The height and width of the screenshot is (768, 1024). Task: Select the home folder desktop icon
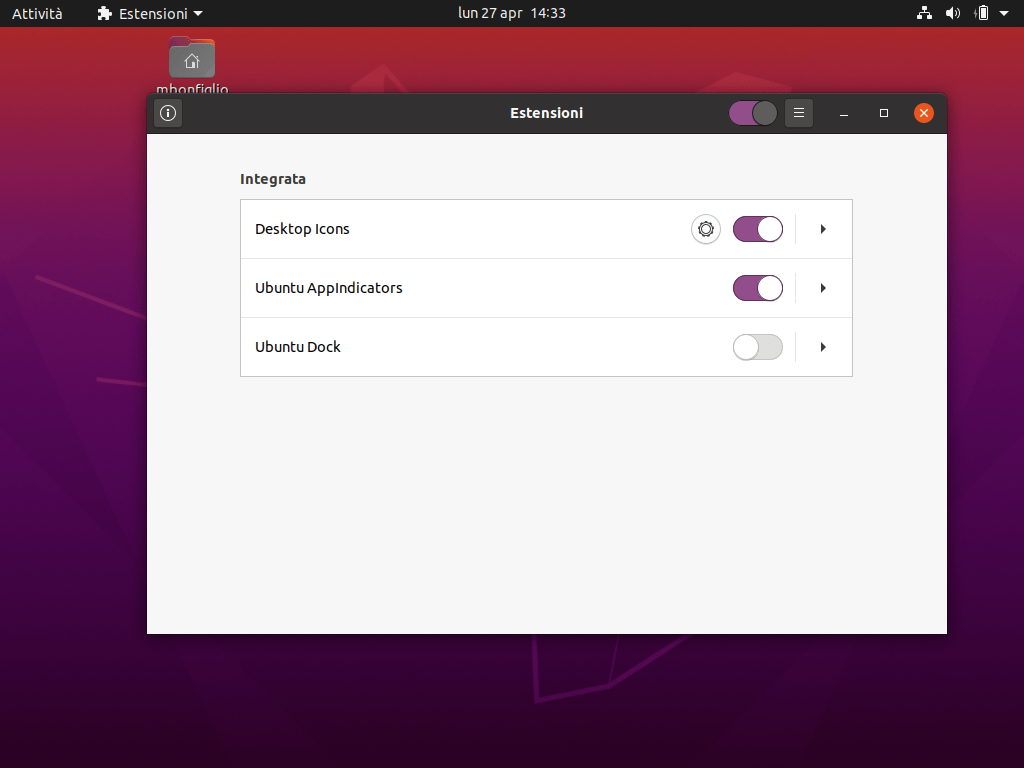click(x=192, y=58)
